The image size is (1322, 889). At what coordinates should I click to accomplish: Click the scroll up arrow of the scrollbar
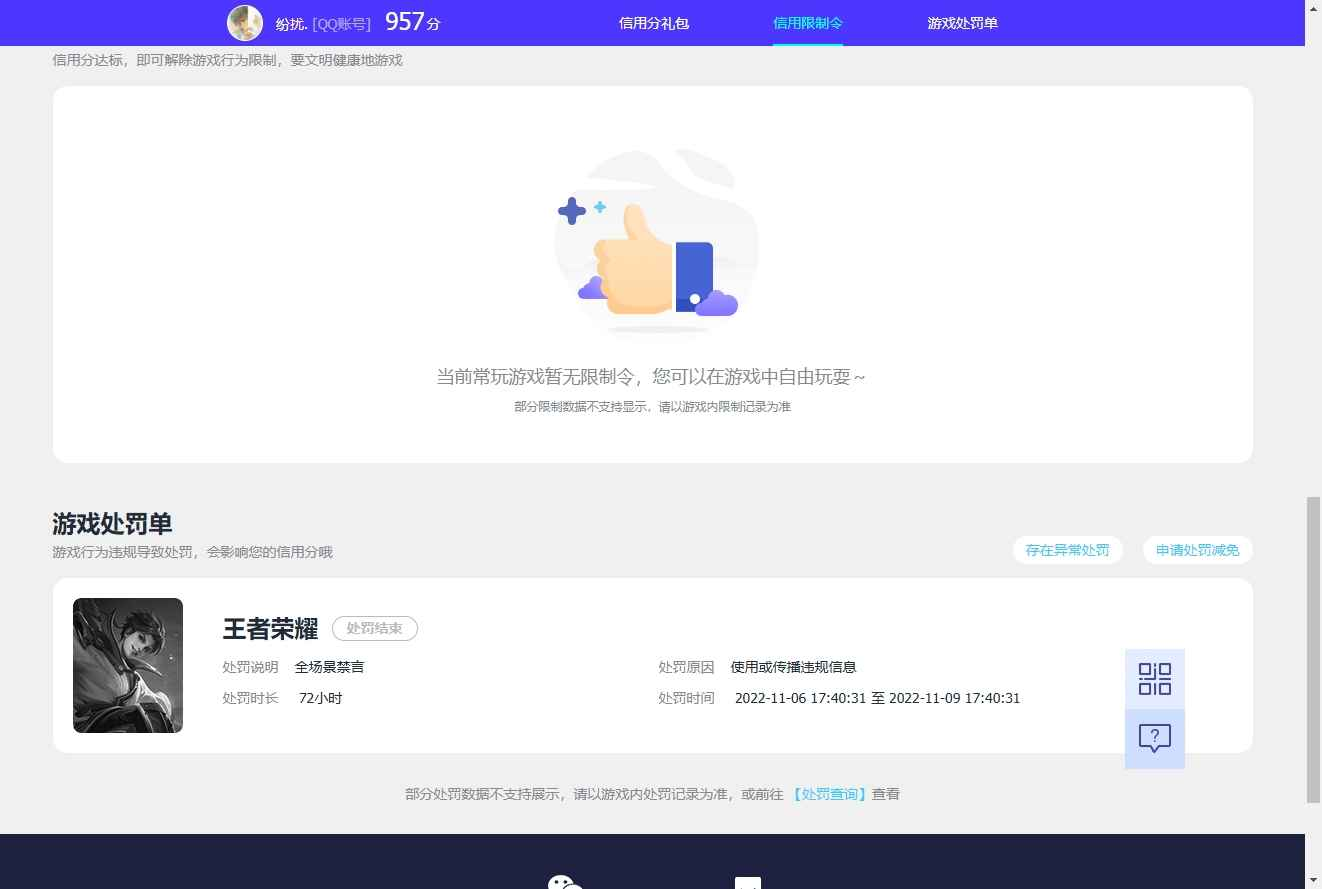point(1313,8)
